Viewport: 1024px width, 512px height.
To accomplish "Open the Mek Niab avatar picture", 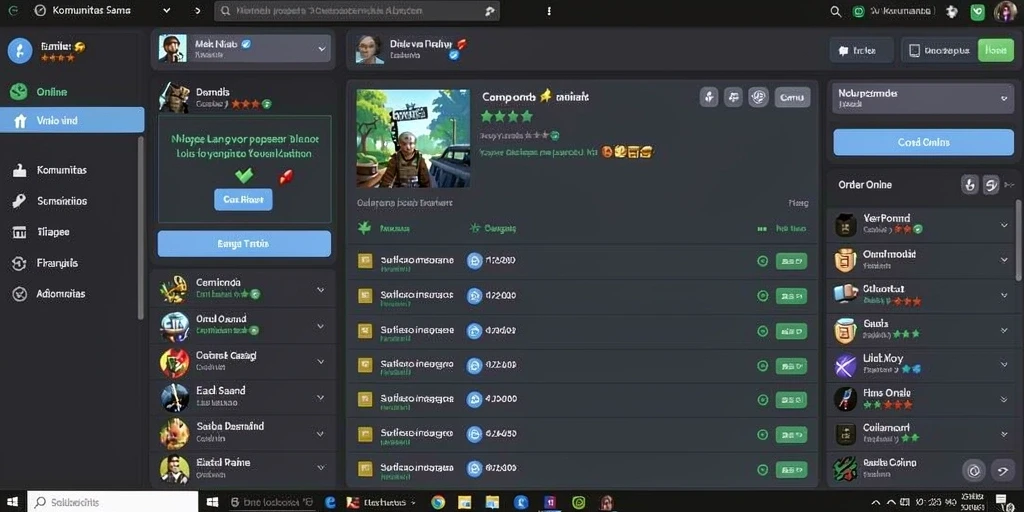I will 172,48.
